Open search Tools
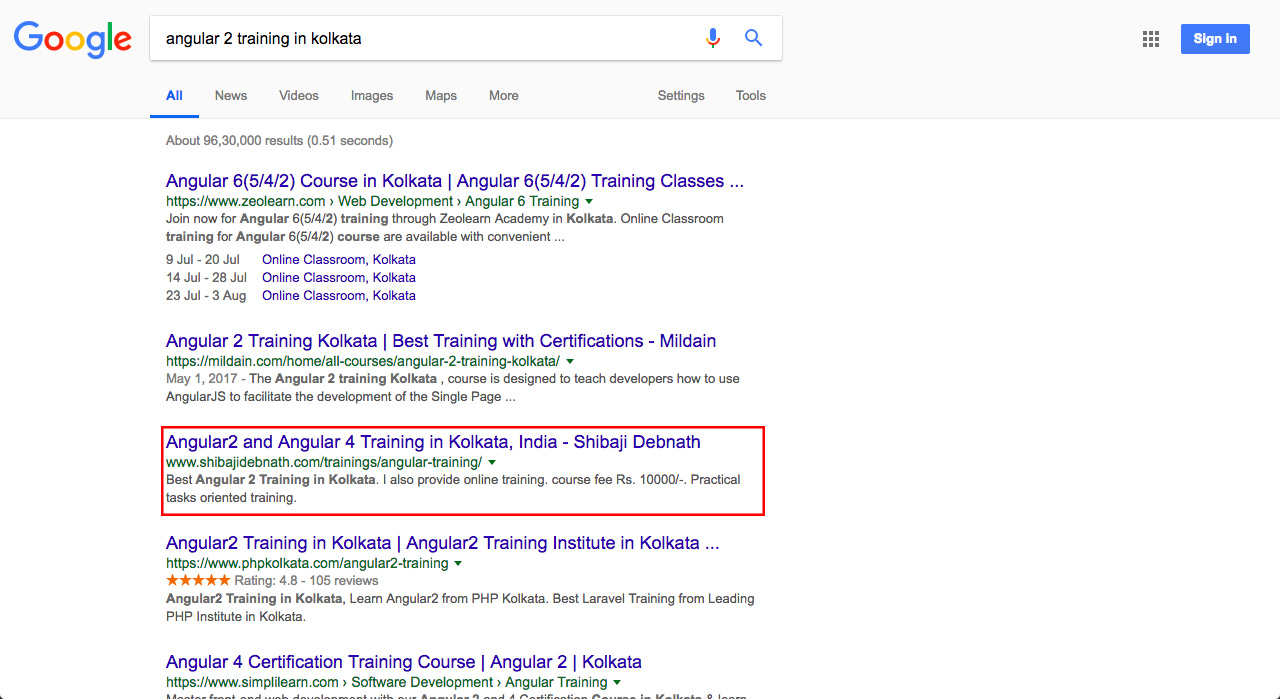Image resolution: width=1280 pixels, height=699 pixels. point(751,96)
